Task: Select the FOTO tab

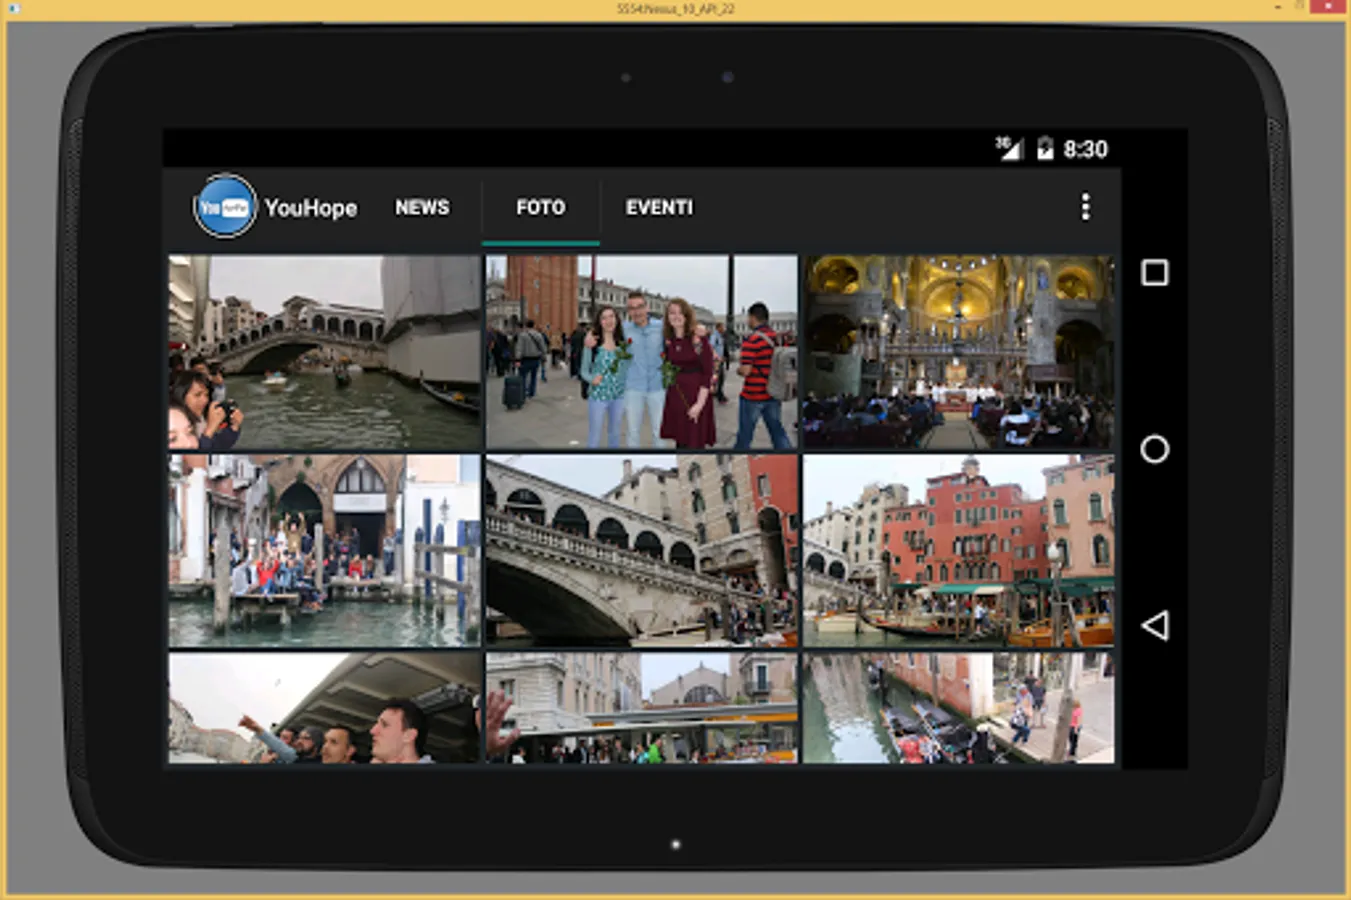Action: click(541, 207)
